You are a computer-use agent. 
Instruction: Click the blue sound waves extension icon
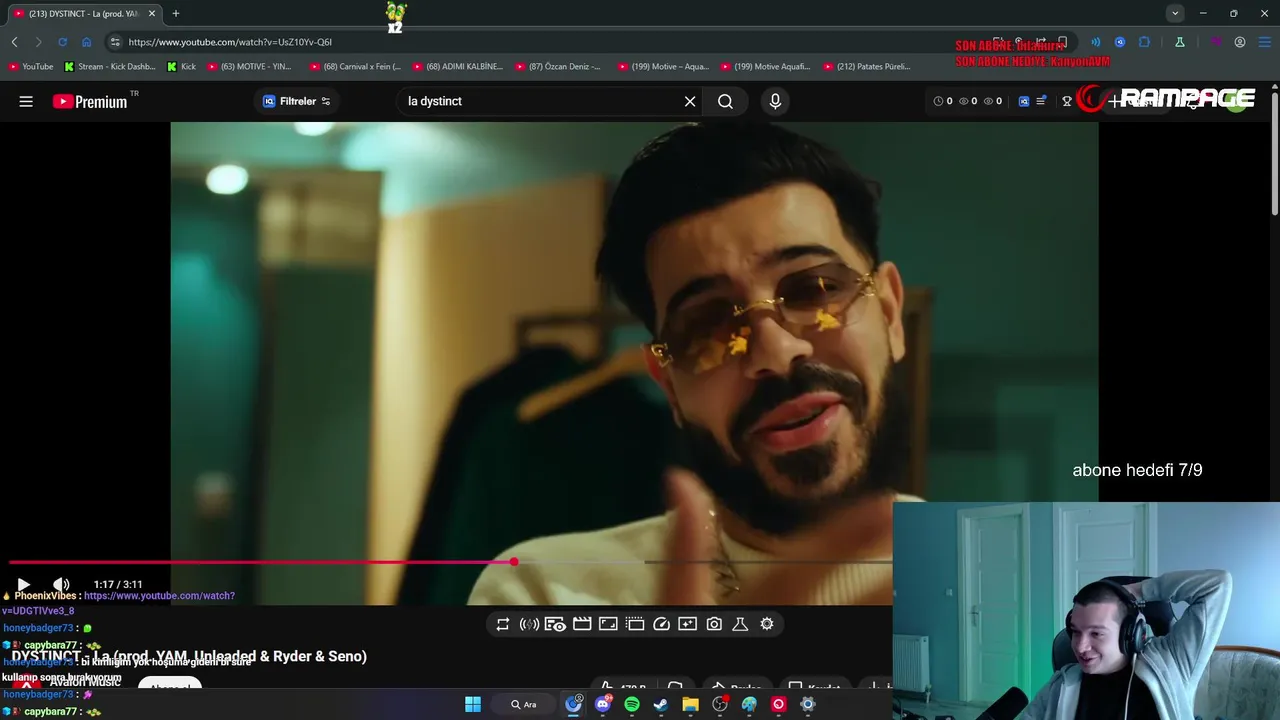[x=1095, y=42]
